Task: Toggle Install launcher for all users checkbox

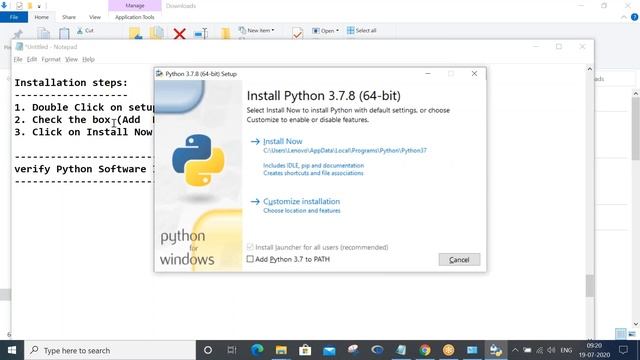Action: click(x=250, y=247)
